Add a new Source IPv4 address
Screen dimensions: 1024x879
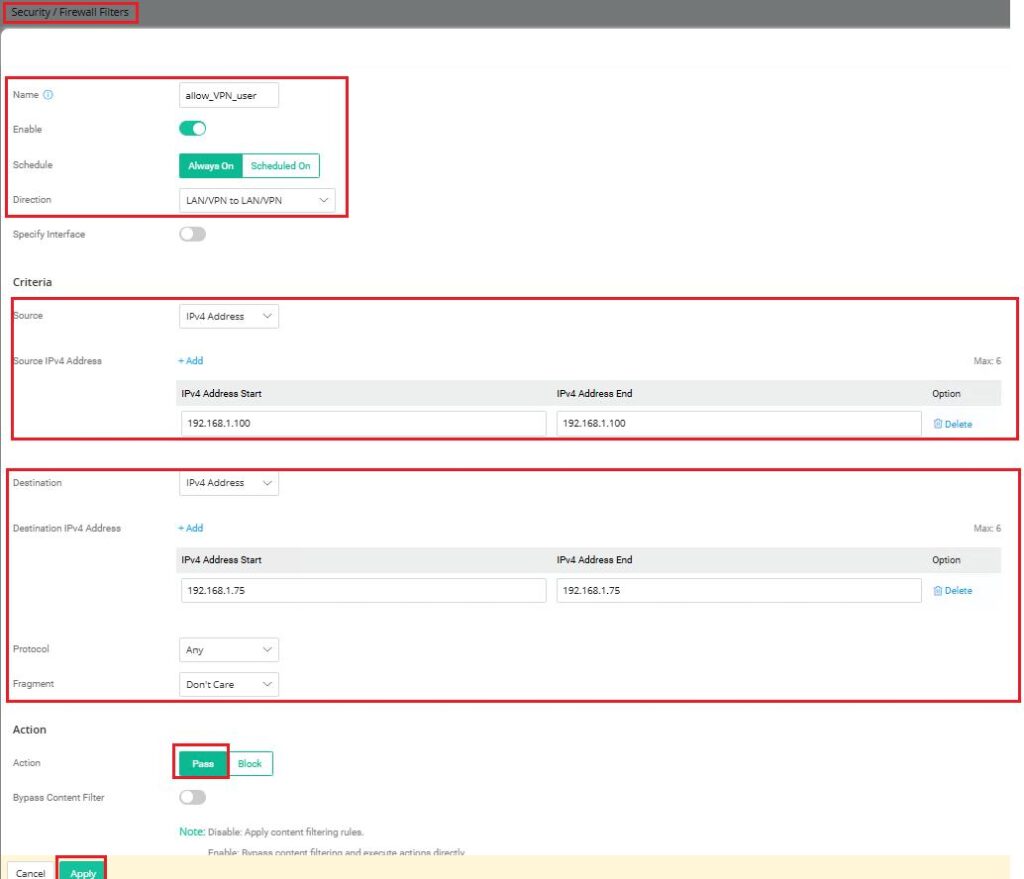point(190,361)
